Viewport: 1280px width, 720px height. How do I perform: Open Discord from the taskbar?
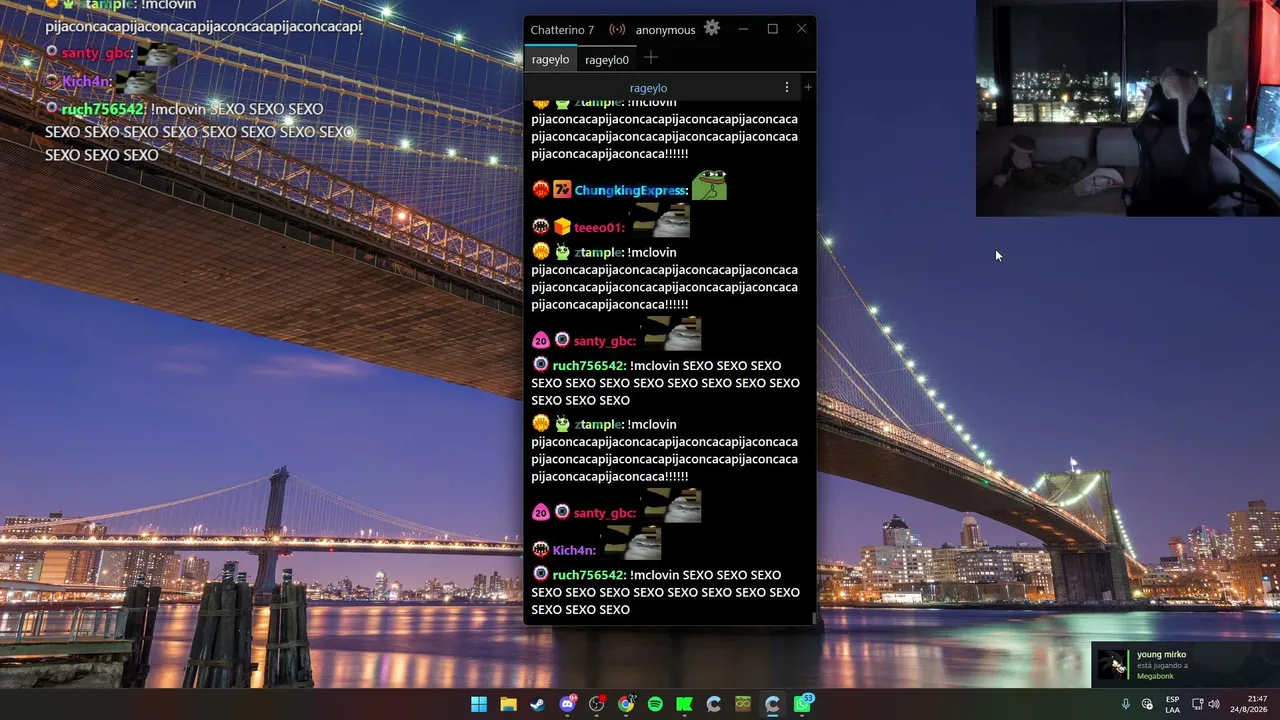568,704
